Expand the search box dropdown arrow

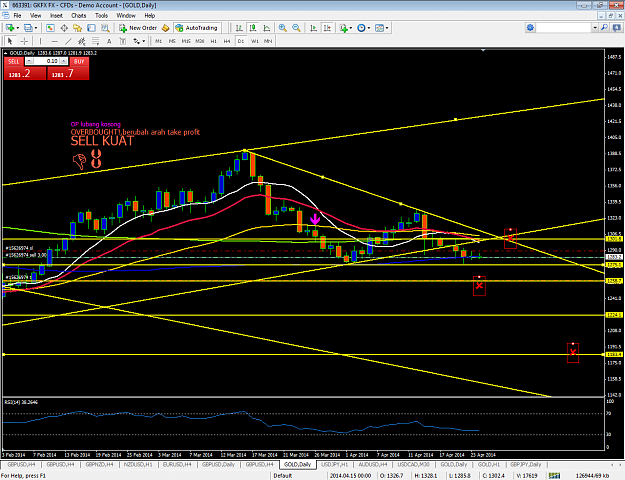click(x=595, y=28)
